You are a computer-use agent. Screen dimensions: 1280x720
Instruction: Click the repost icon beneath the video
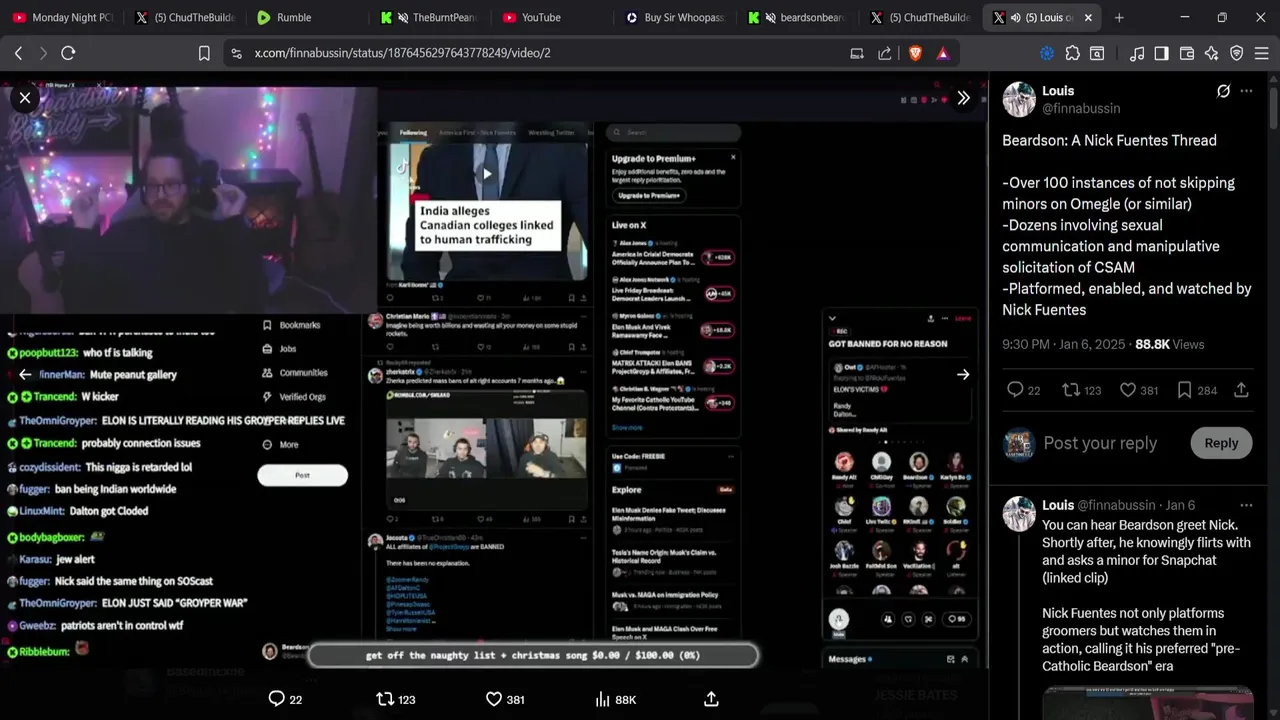(385, 699)
